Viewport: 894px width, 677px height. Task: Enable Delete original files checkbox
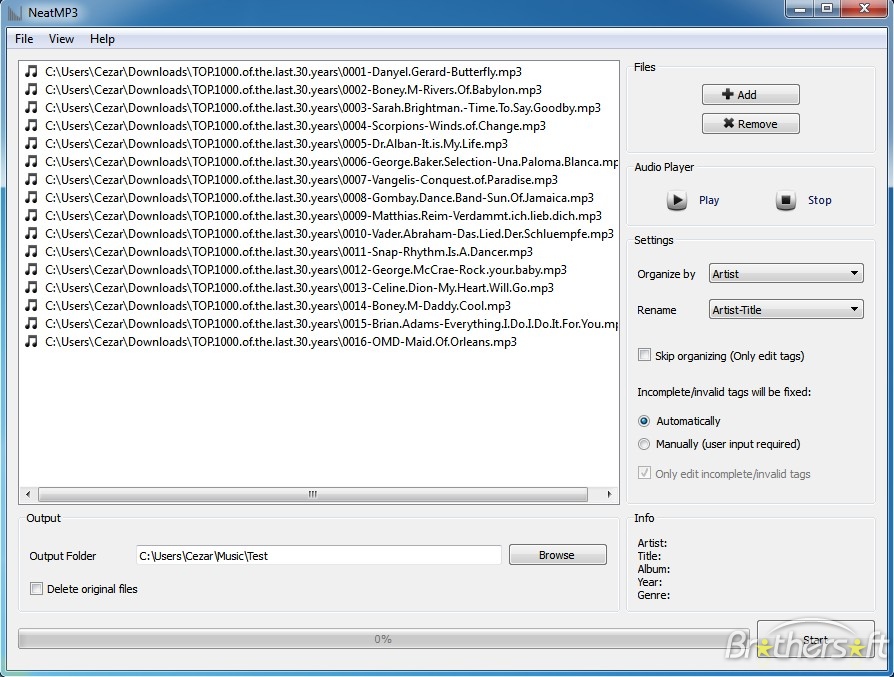pyautogui.click(x=36, y=589)
